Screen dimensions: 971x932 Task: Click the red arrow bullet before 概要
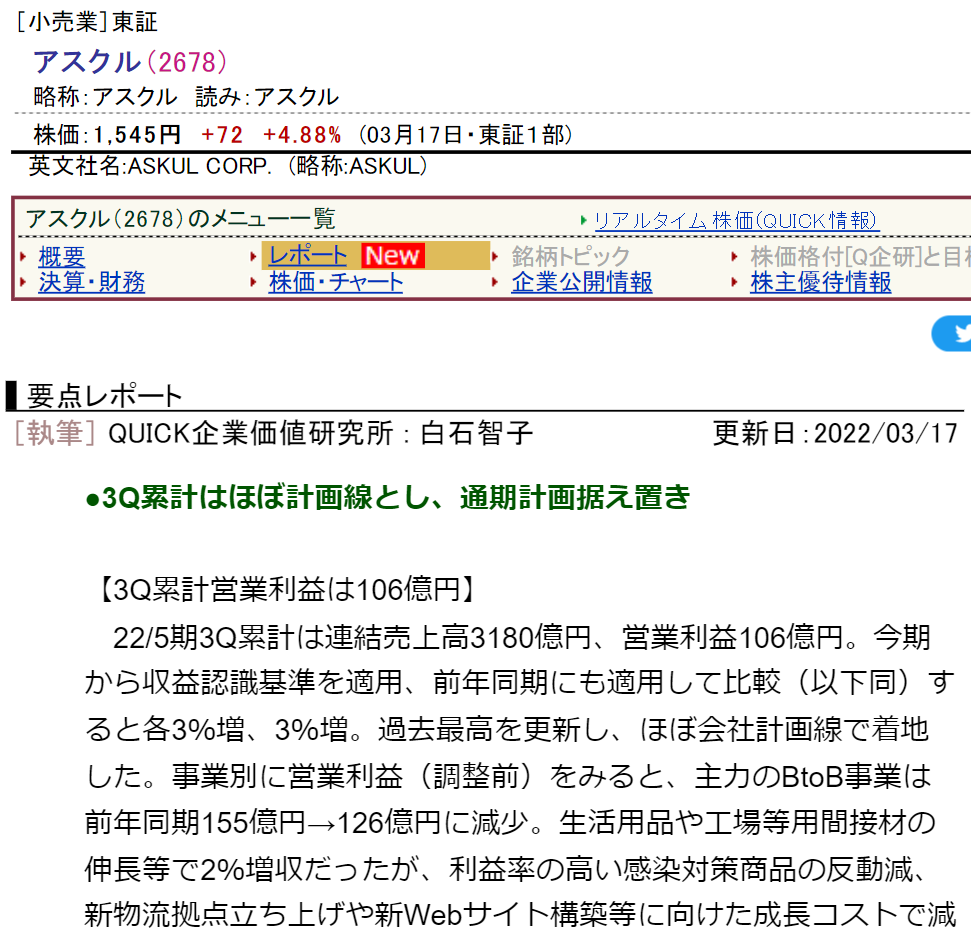(x=24, y=256)
